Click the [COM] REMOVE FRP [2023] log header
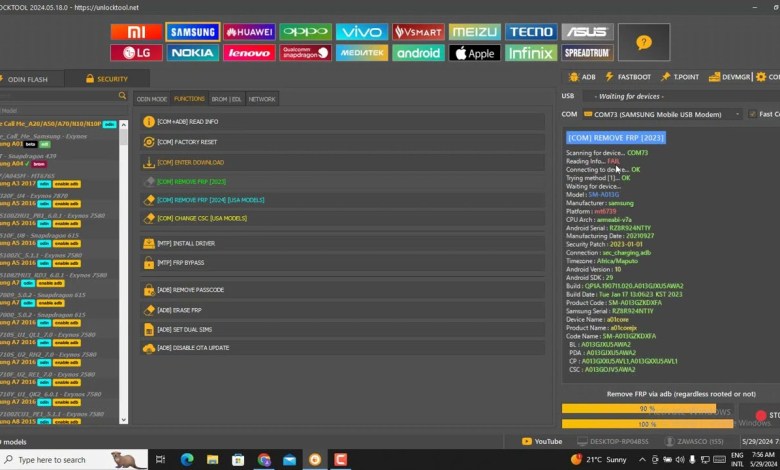780x470 pixels. (616, 138)
